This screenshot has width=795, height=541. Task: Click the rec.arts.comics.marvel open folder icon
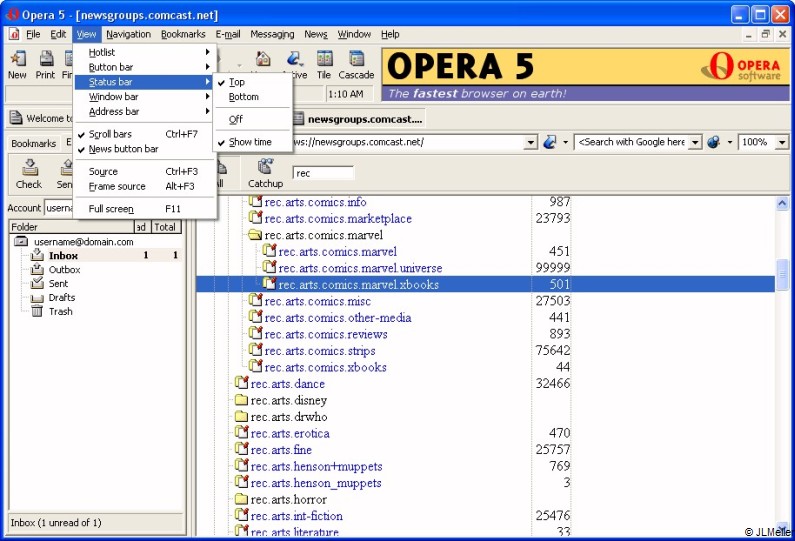(x=255, y=235)
